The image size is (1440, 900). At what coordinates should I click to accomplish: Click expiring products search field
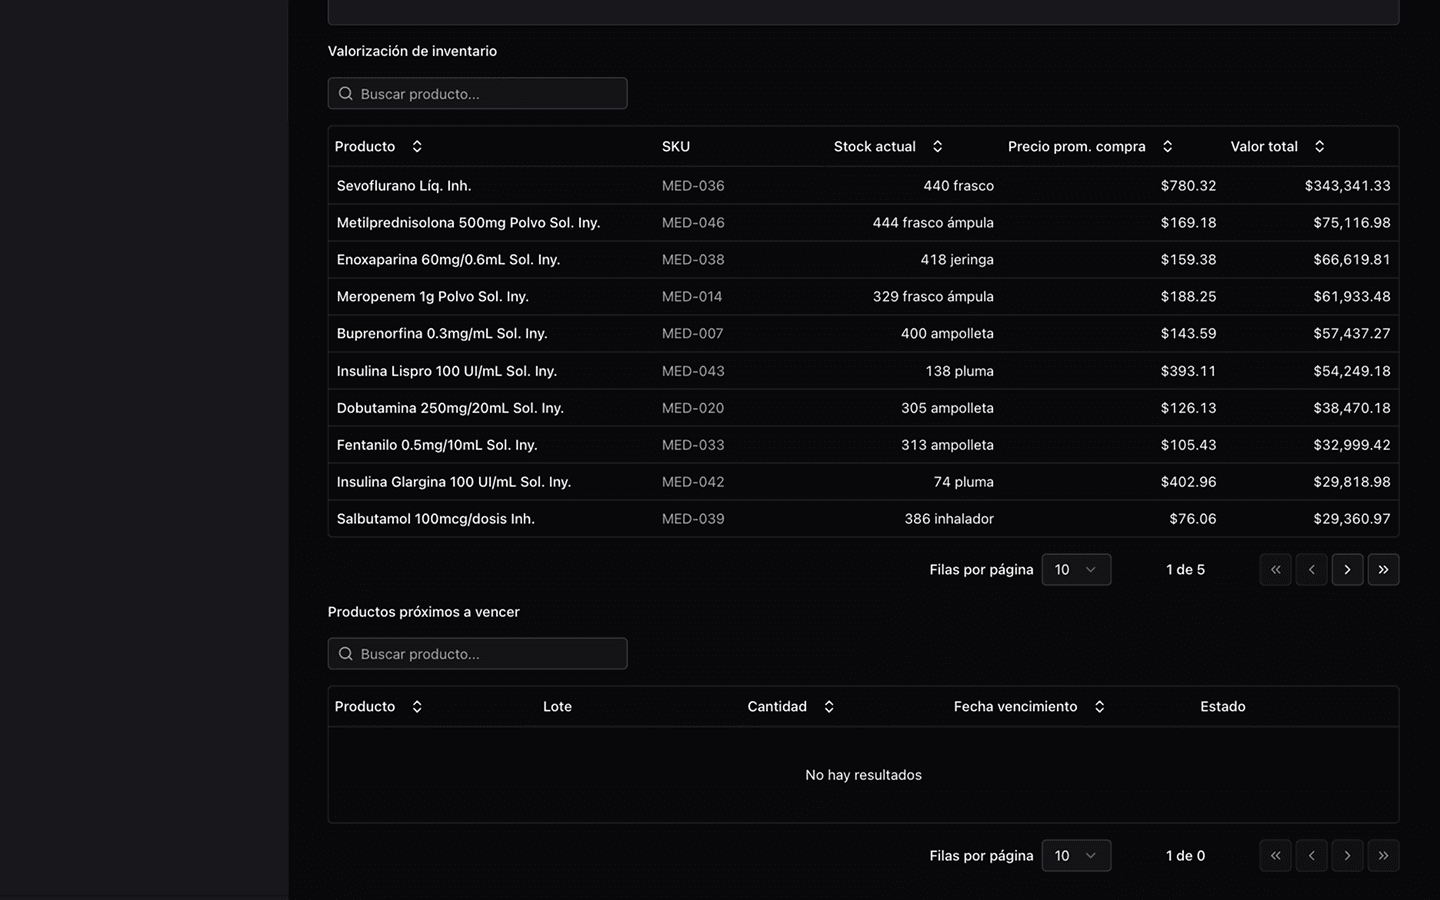click(x=478, y=654)
